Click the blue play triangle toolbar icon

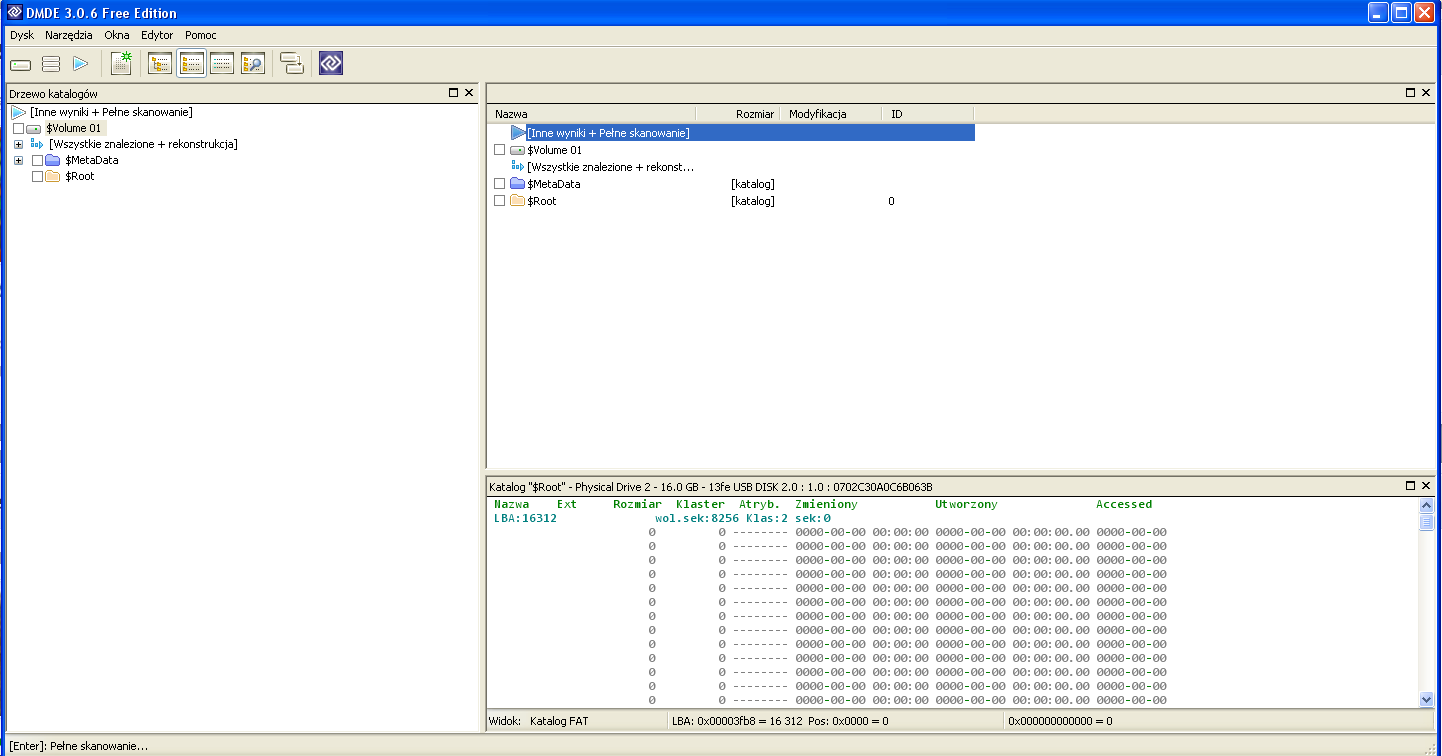point(81,64)
